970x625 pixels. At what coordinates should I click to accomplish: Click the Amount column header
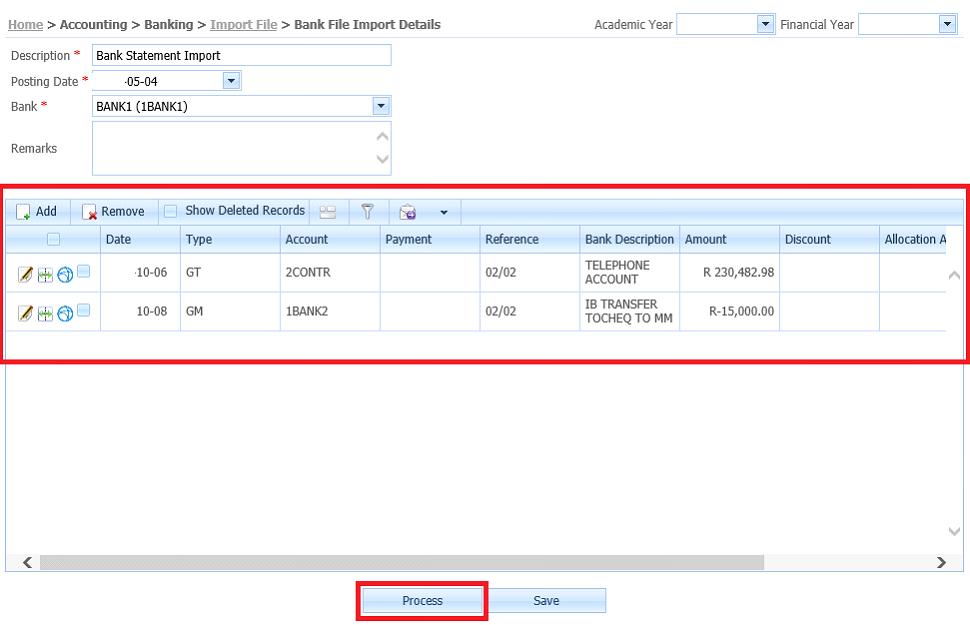pos(729,239)
